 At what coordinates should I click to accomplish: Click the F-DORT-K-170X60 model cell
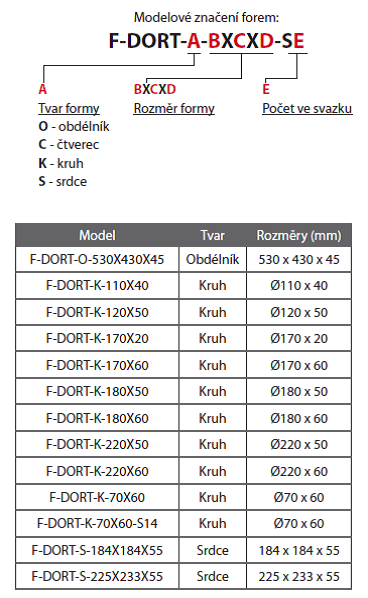coord(97,365)
